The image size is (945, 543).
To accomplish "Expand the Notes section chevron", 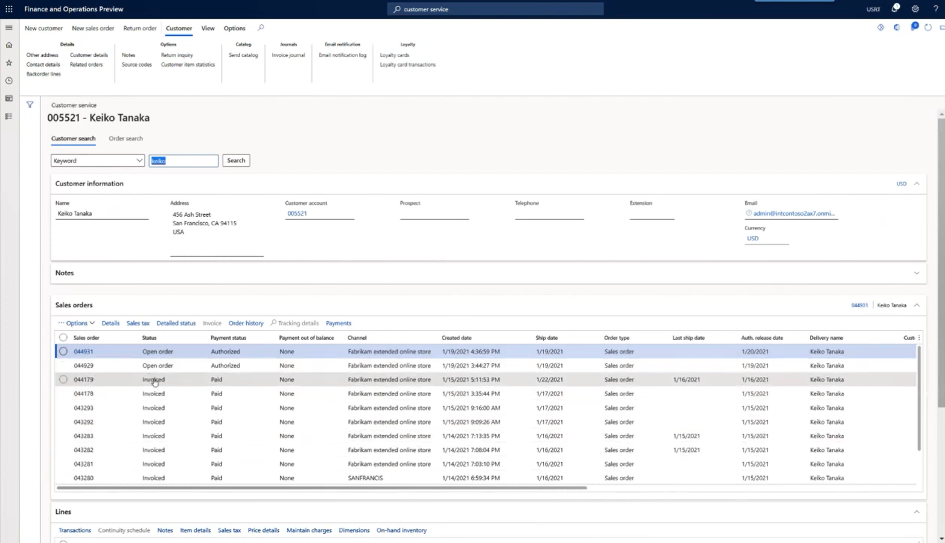I will click(917, 272).
